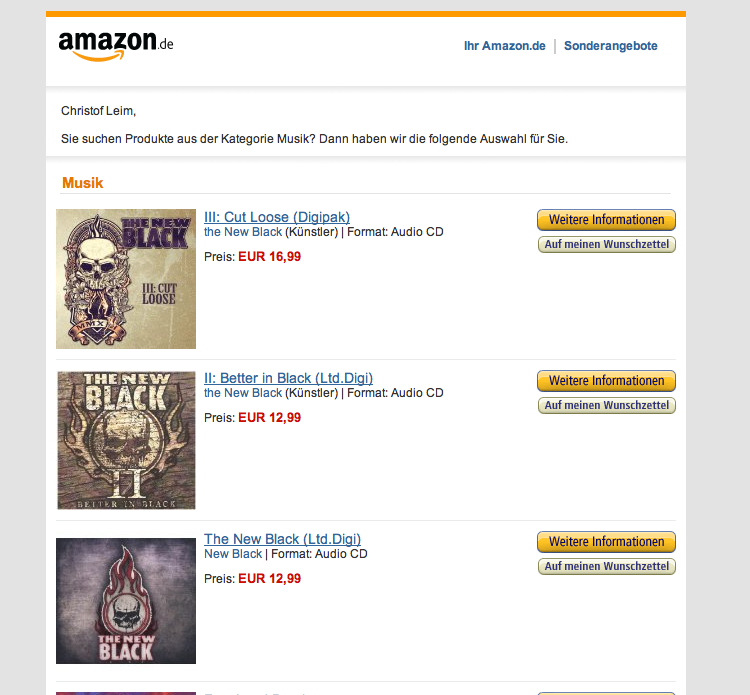Add The New Black (Ltd.Digi) to Wunschzettel
The image size is (750, 695).
[x=606, y=566]
